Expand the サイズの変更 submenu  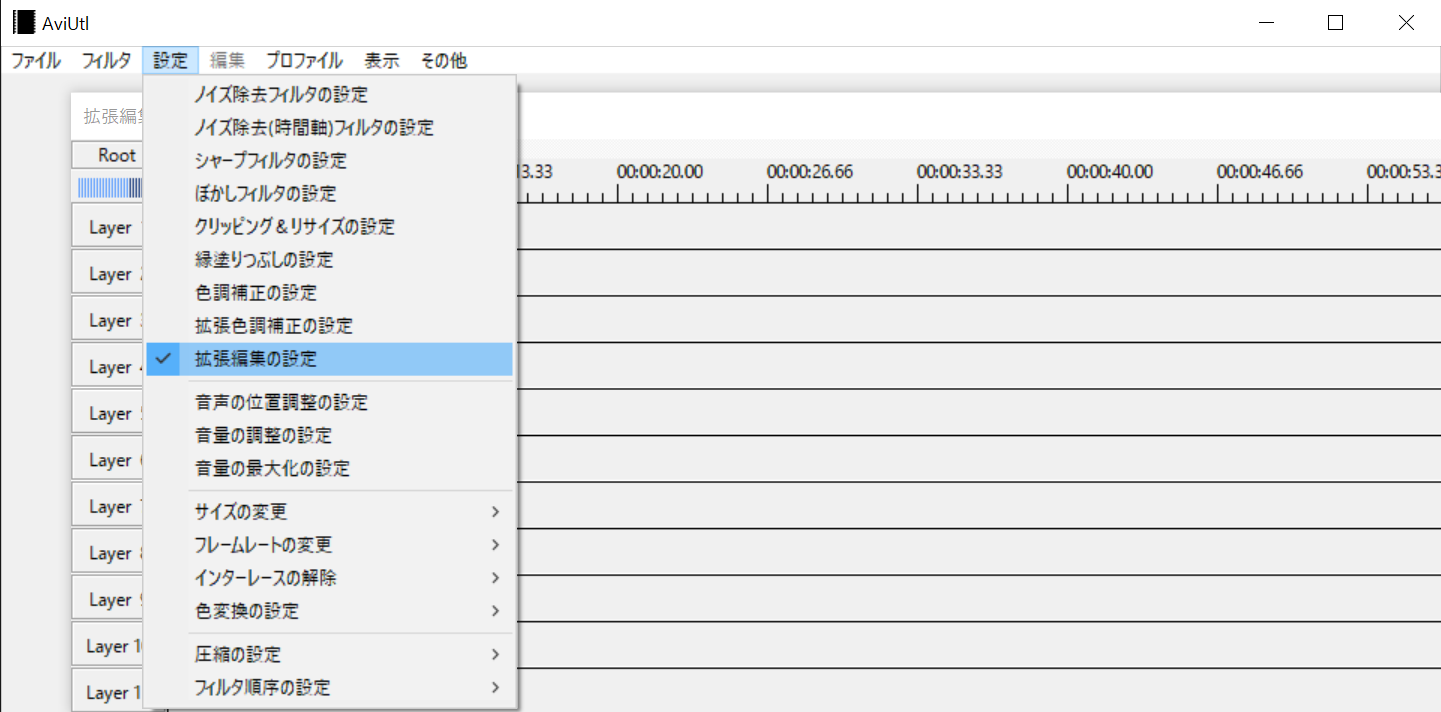pyautogui.click(x=329, y=512)
